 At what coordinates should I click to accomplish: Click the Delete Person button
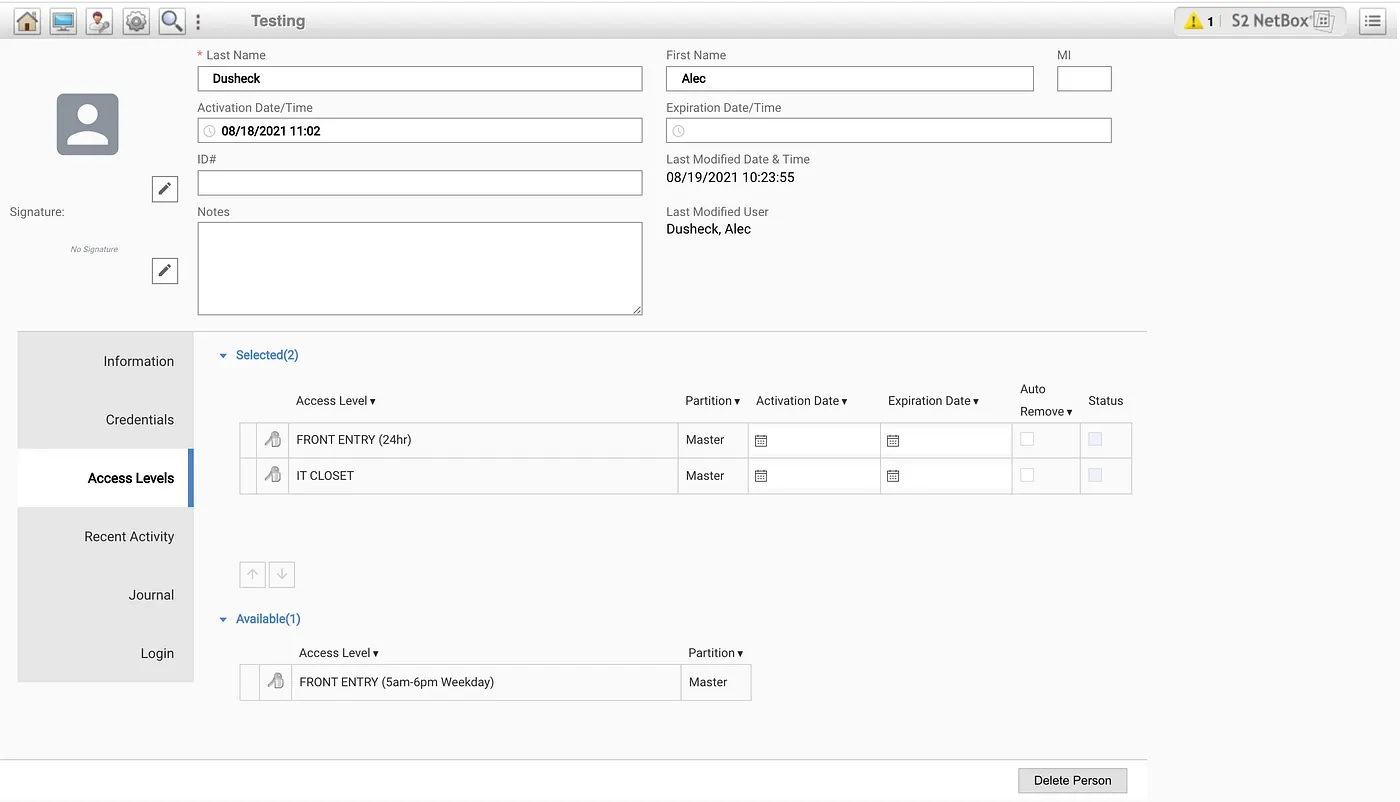click(1072, 780)
